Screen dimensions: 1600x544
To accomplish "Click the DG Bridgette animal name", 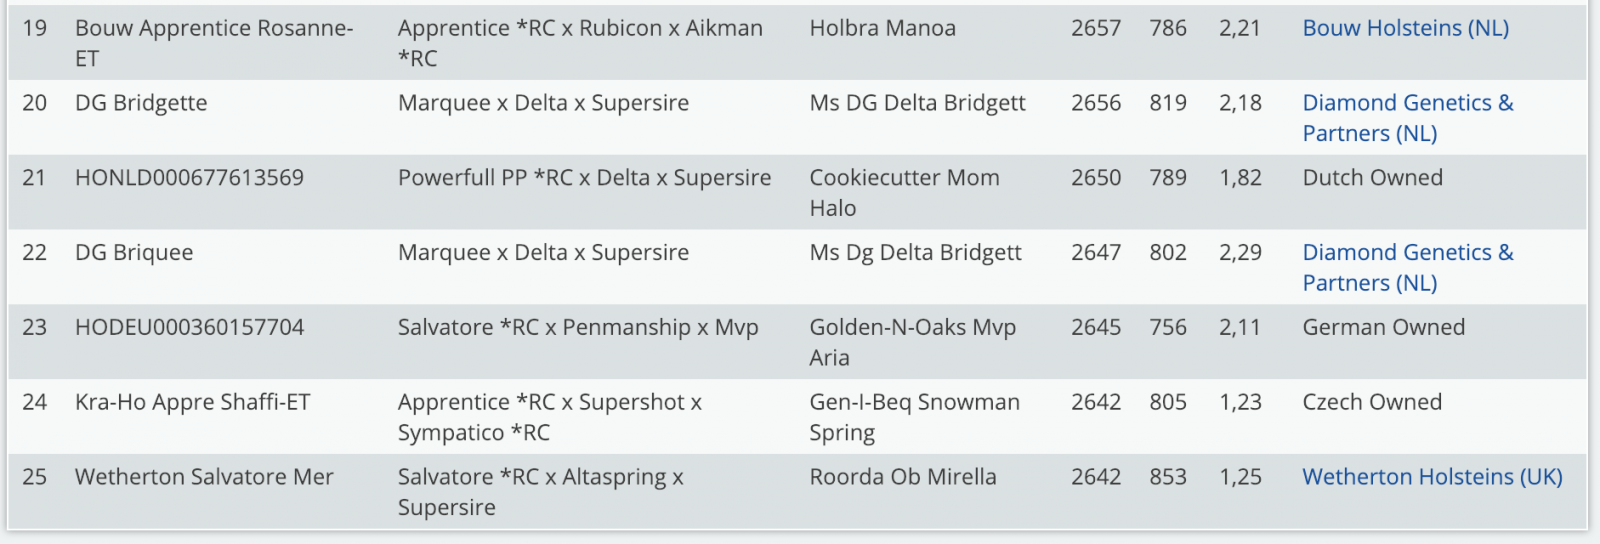I will tap(141, 103).
